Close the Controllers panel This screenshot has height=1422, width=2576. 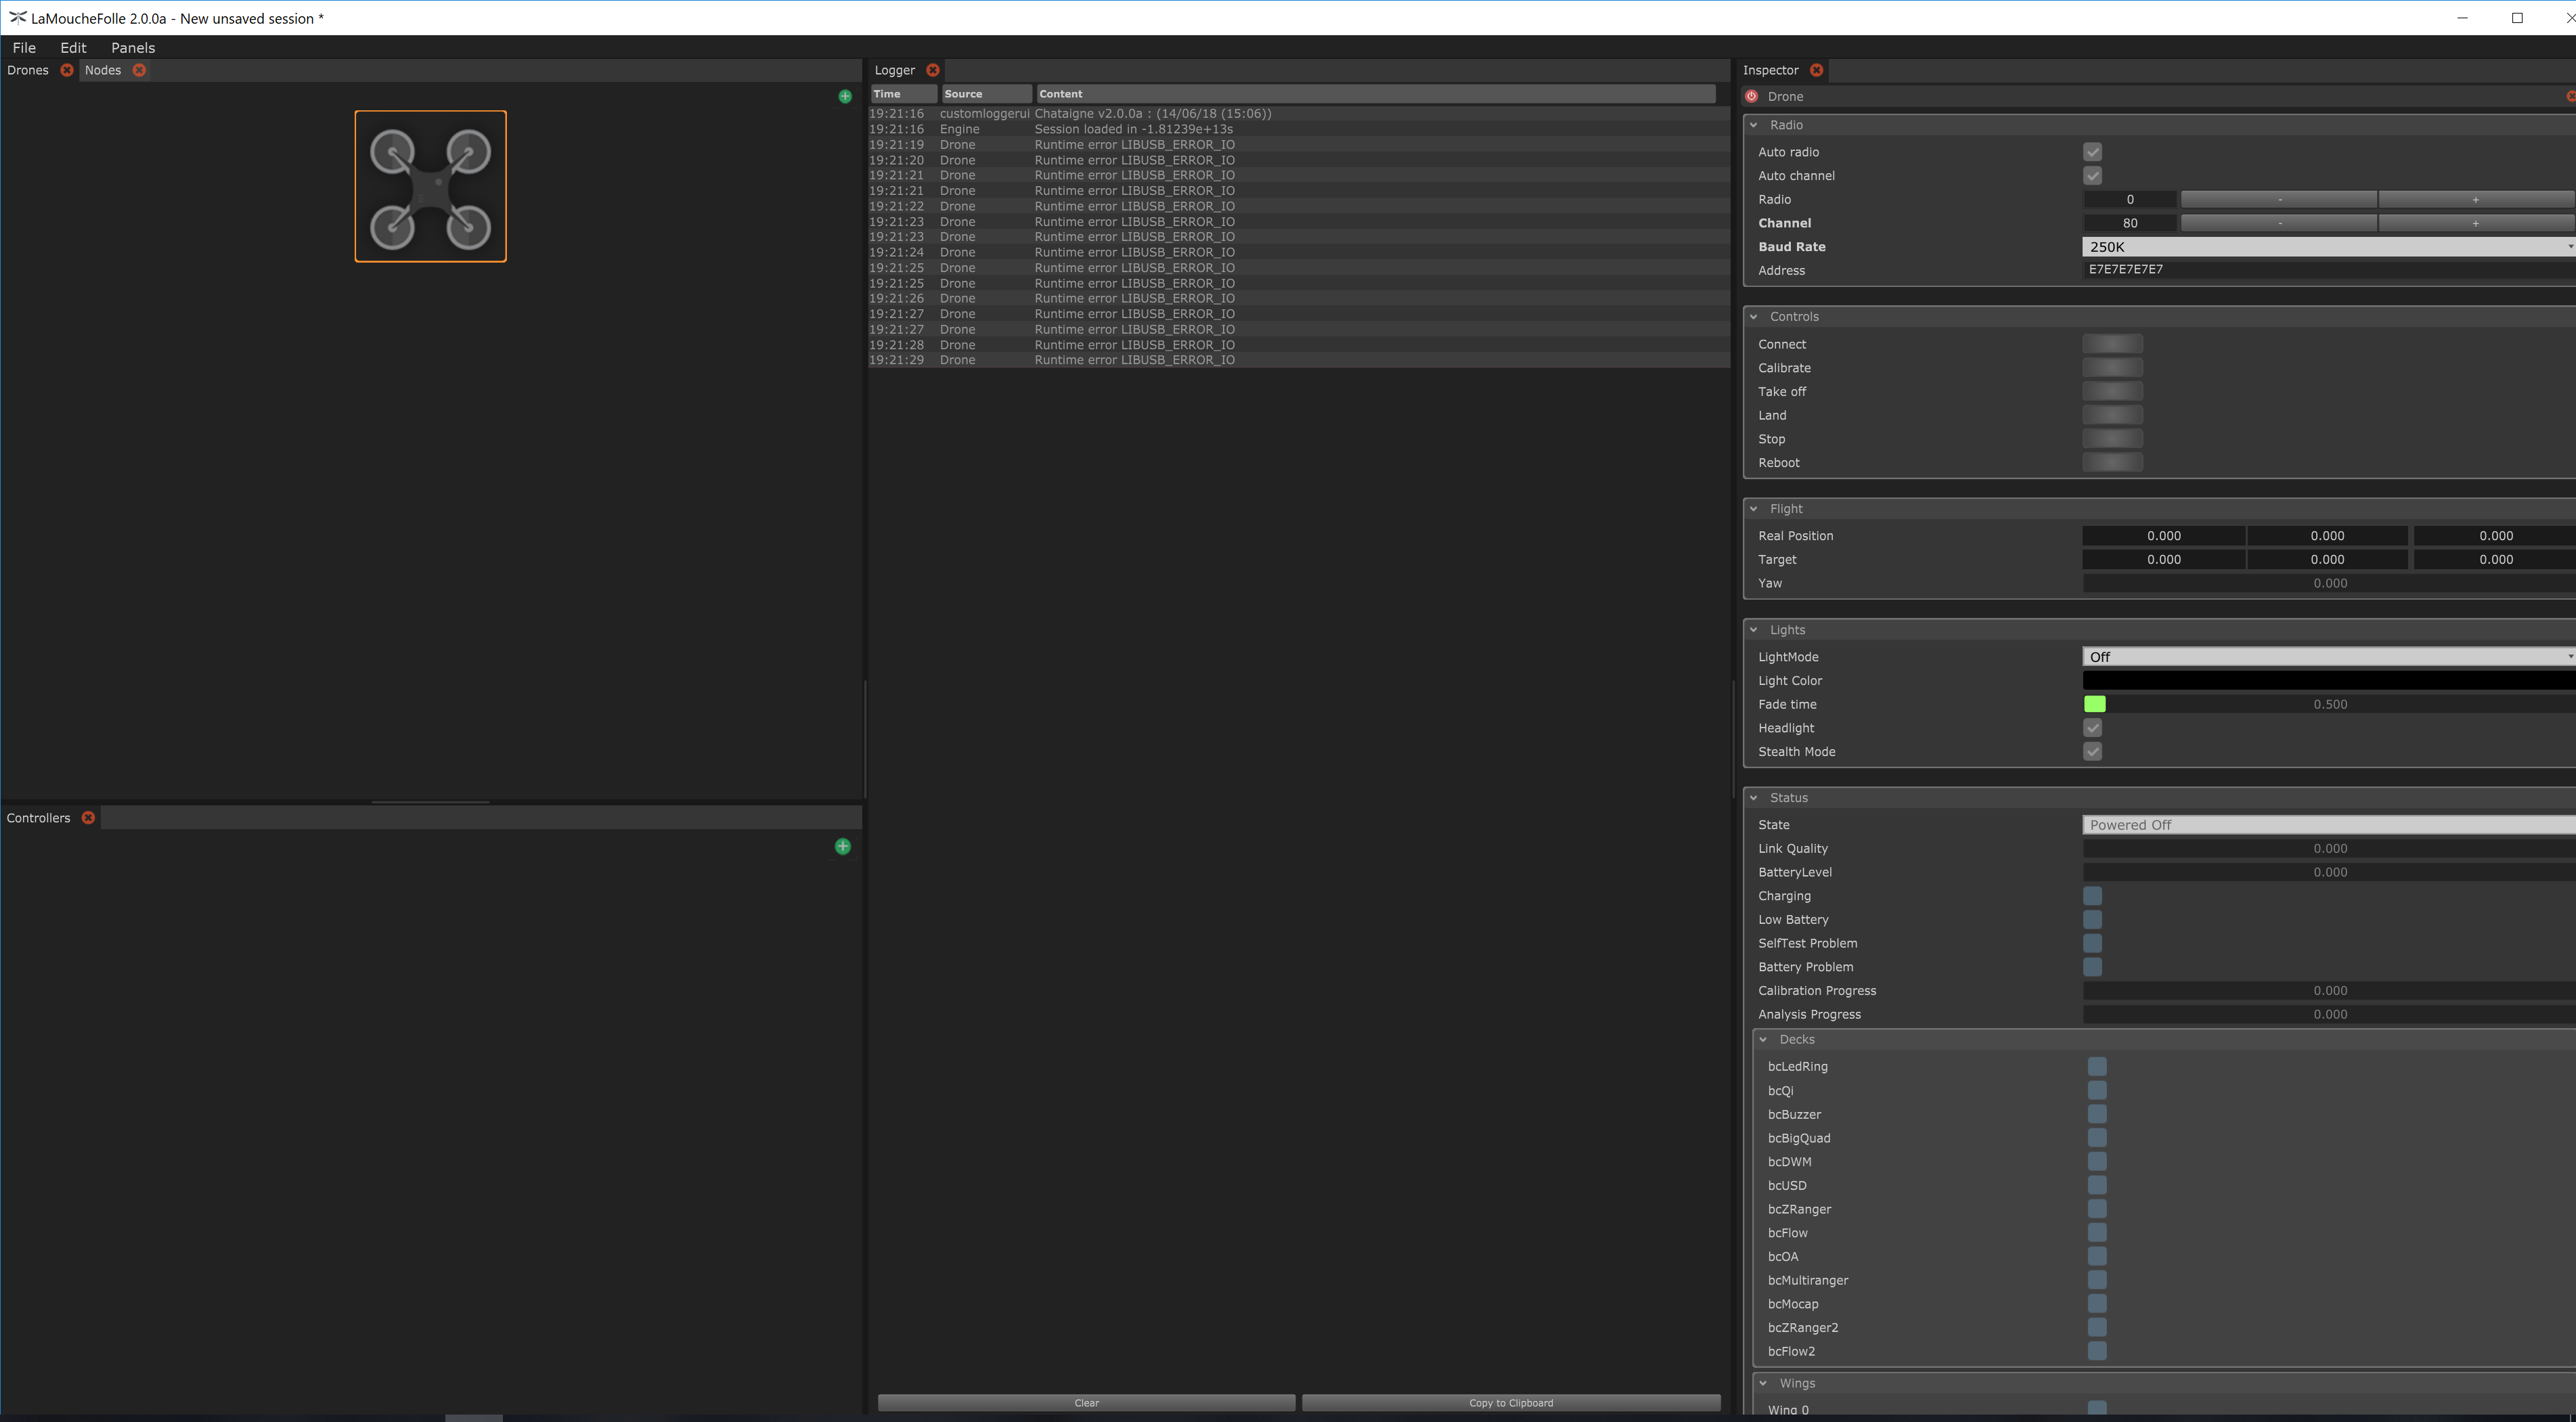[x=88, y=817]
